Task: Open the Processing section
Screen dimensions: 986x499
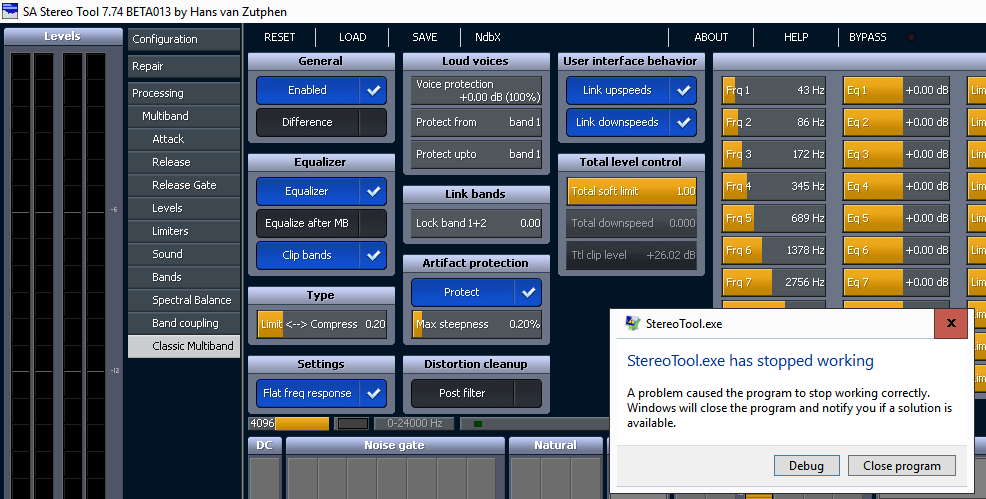Action: 184,93
